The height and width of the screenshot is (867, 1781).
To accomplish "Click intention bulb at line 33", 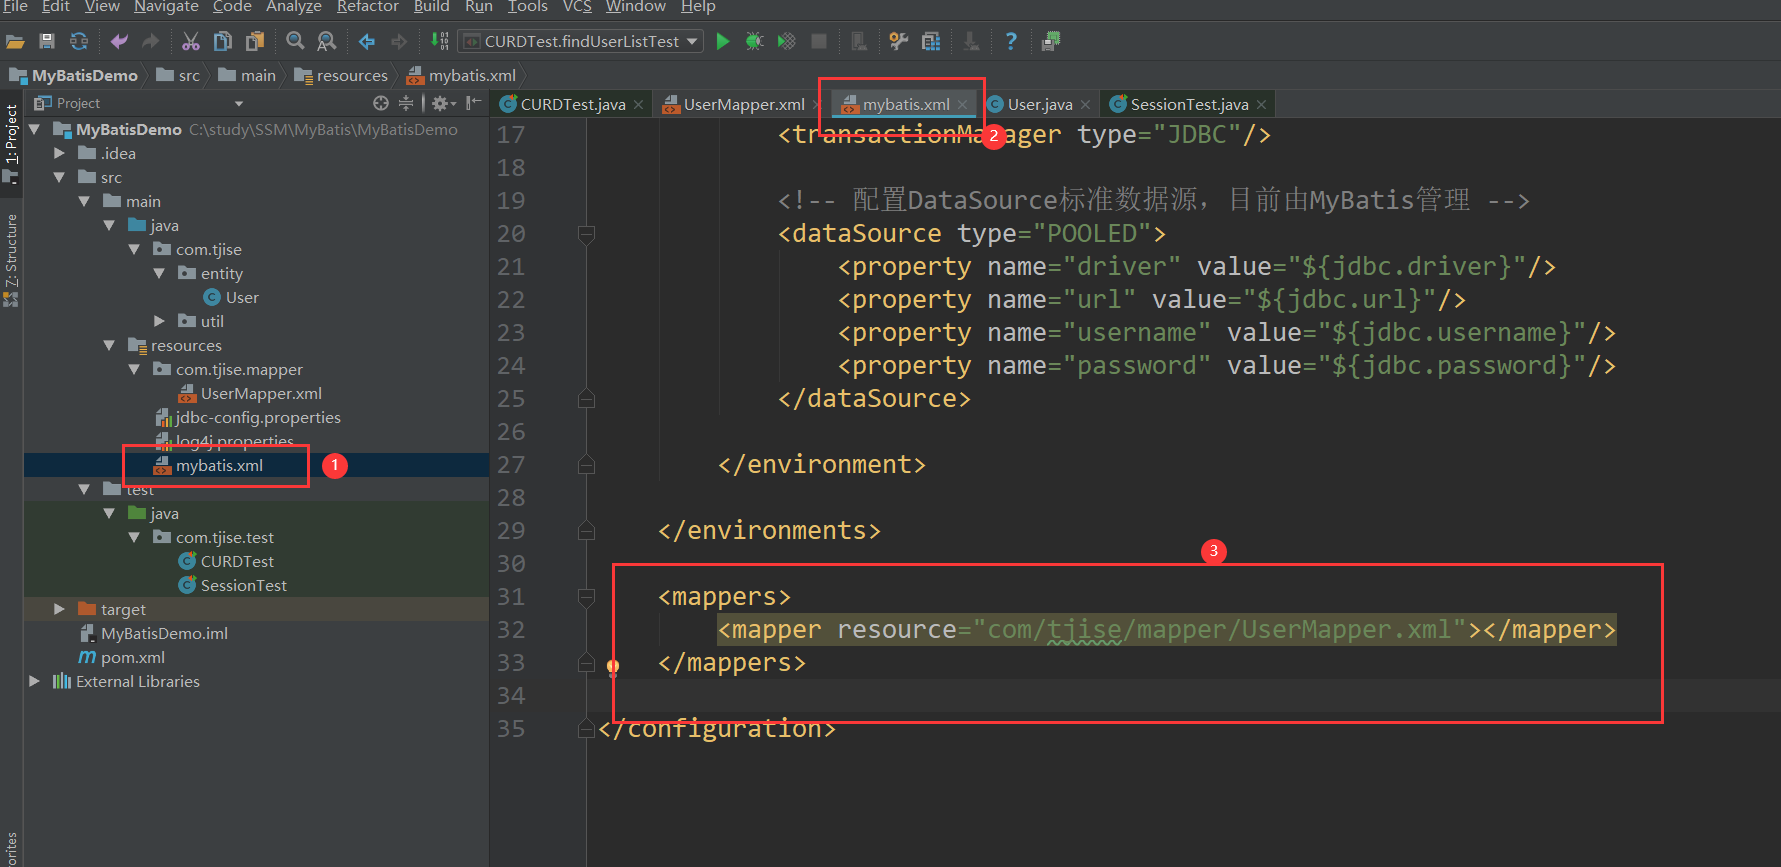I will tap(612, 666).
